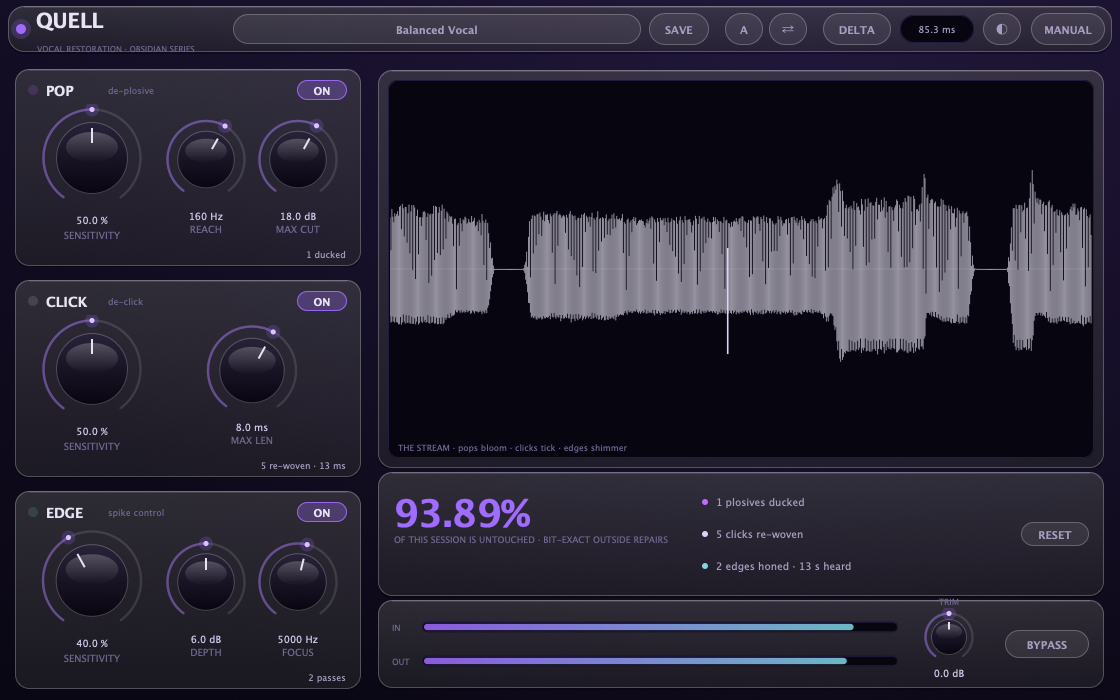Viewport: 1120px width, 700px height.
Task: Click the click-spike marker in waveform
Action: click(x=728, y=301)
